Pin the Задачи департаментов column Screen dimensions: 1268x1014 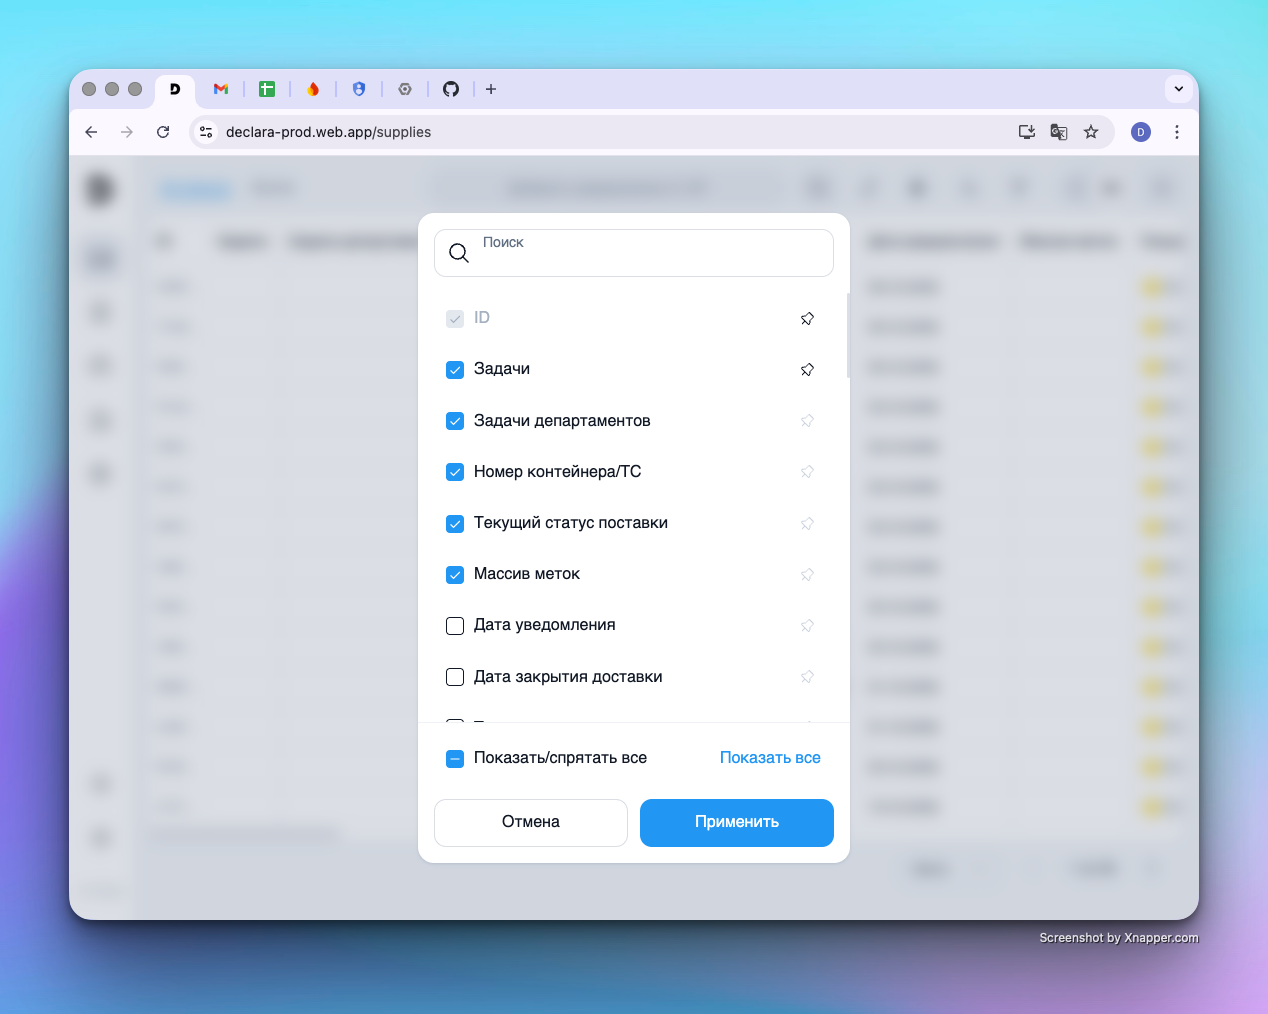(807, 421)
